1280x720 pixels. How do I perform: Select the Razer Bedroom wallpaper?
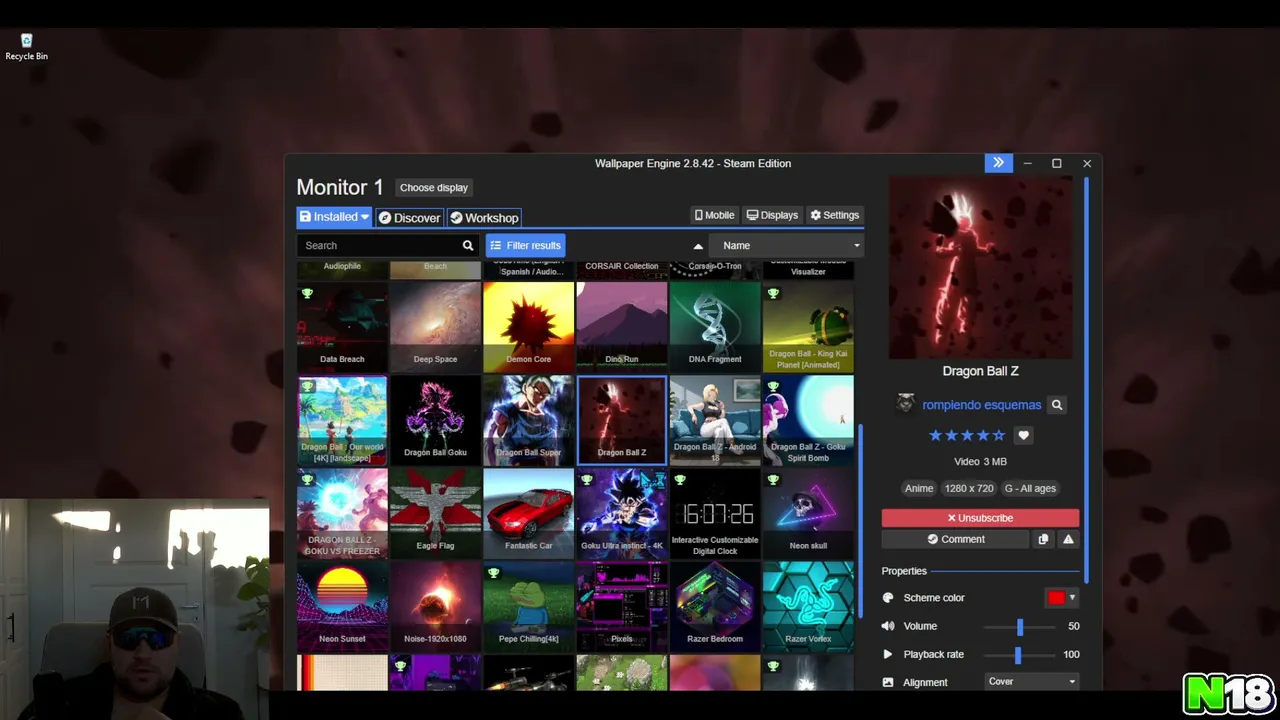point(715,607)
